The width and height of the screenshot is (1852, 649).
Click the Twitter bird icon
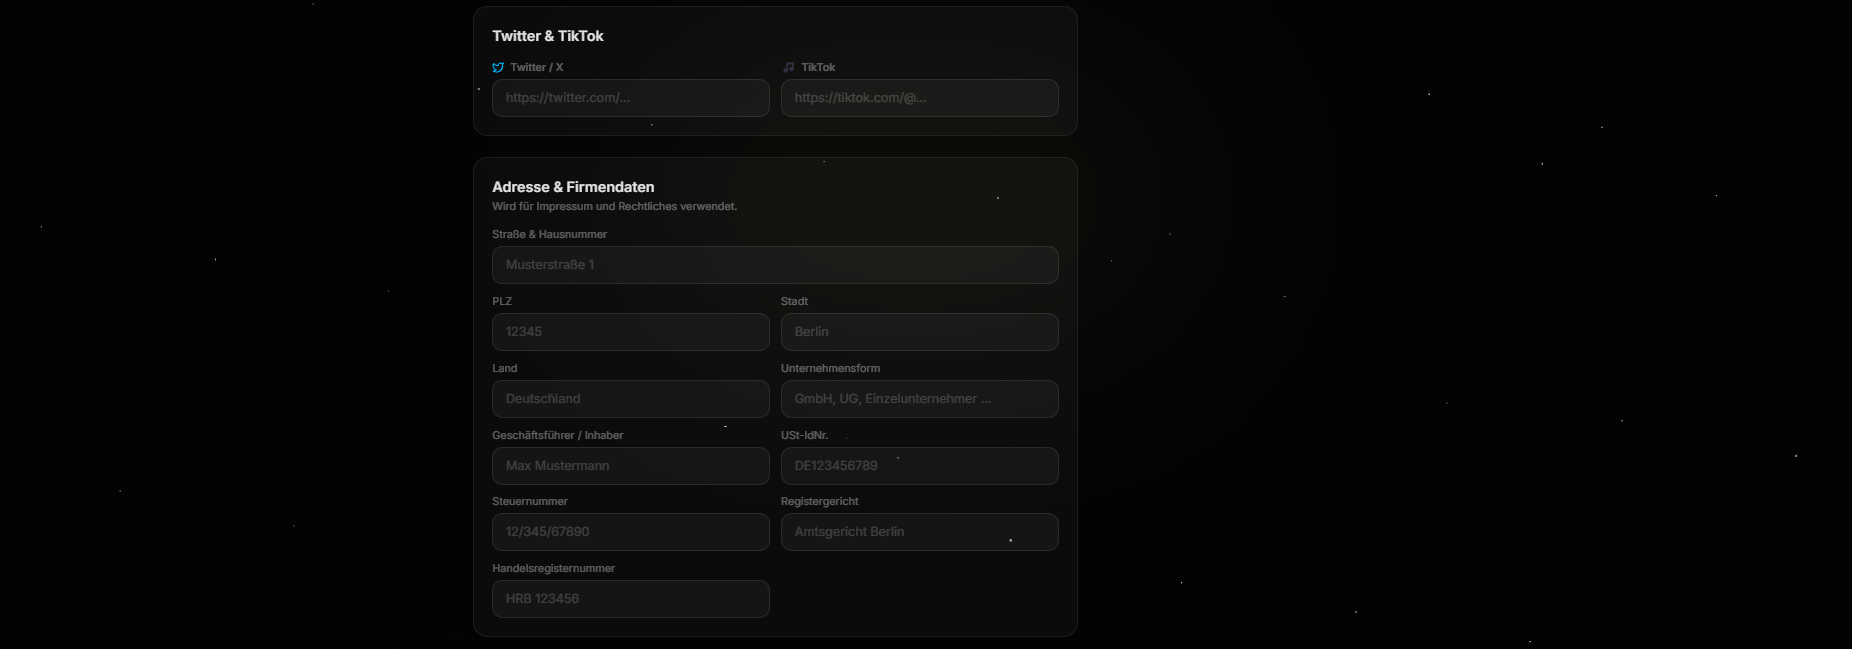coord(498,68)
